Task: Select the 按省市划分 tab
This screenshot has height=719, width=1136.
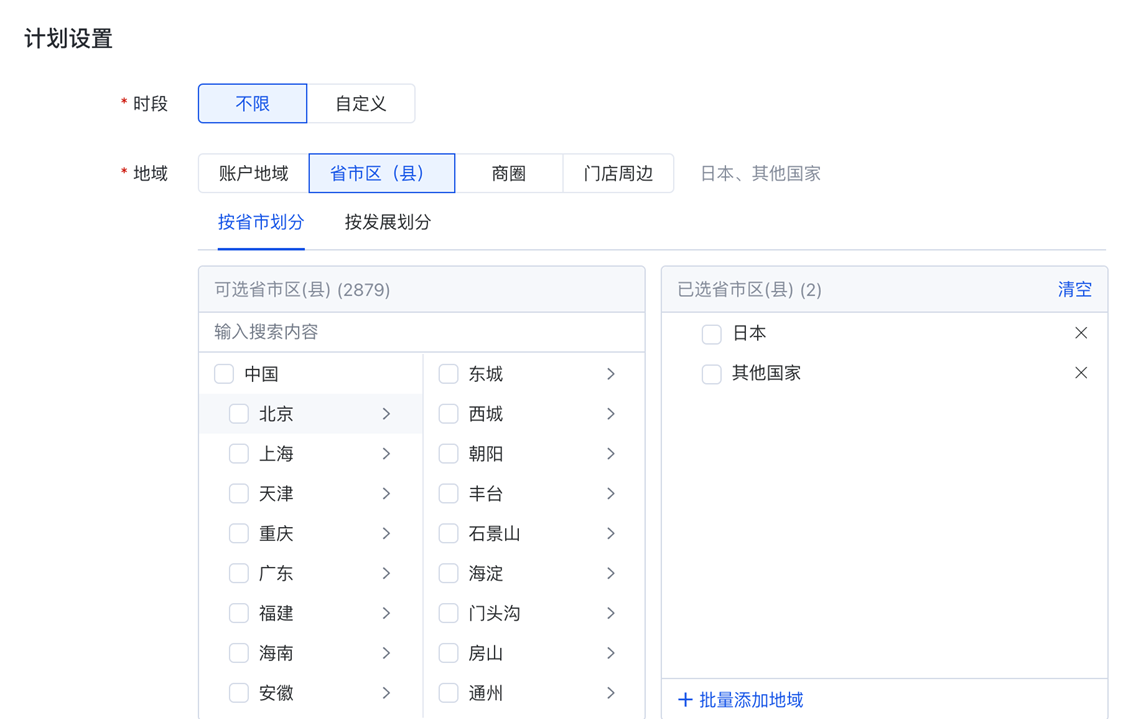Action: coord(261,222)
